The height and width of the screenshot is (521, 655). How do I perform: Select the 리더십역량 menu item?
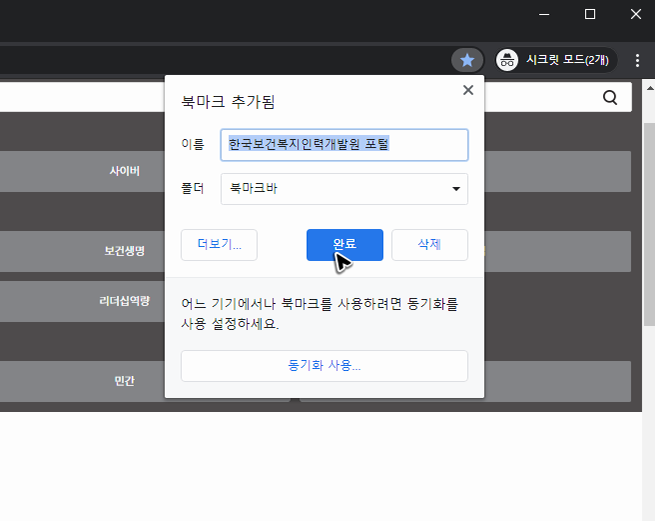coord(124,301)
